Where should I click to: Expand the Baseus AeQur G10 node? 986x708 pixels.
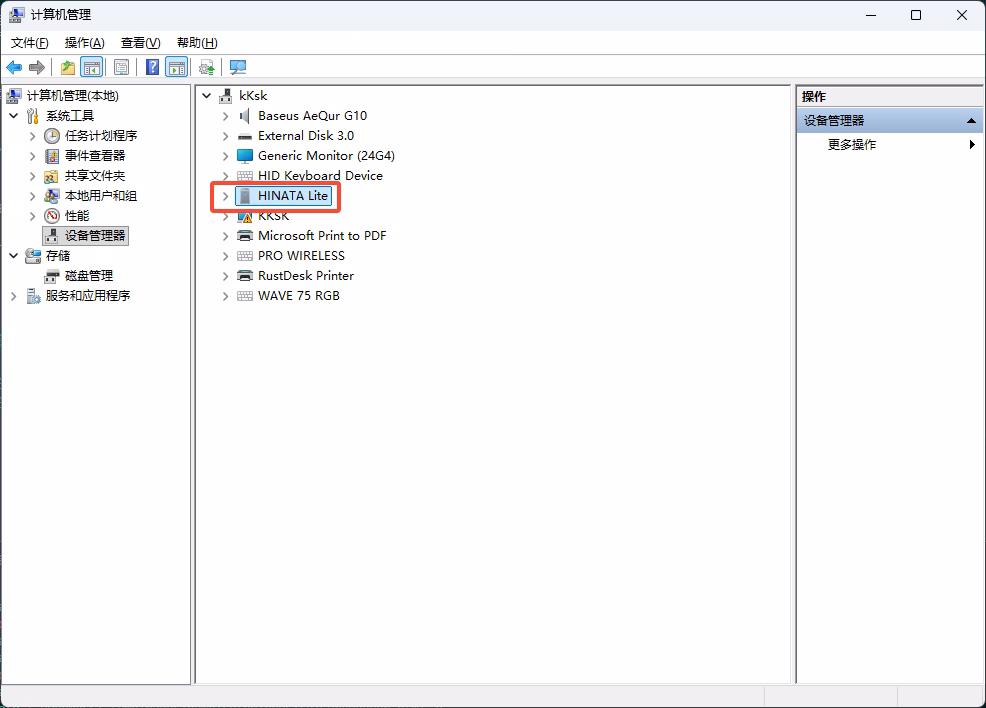[x=225, y=116]
